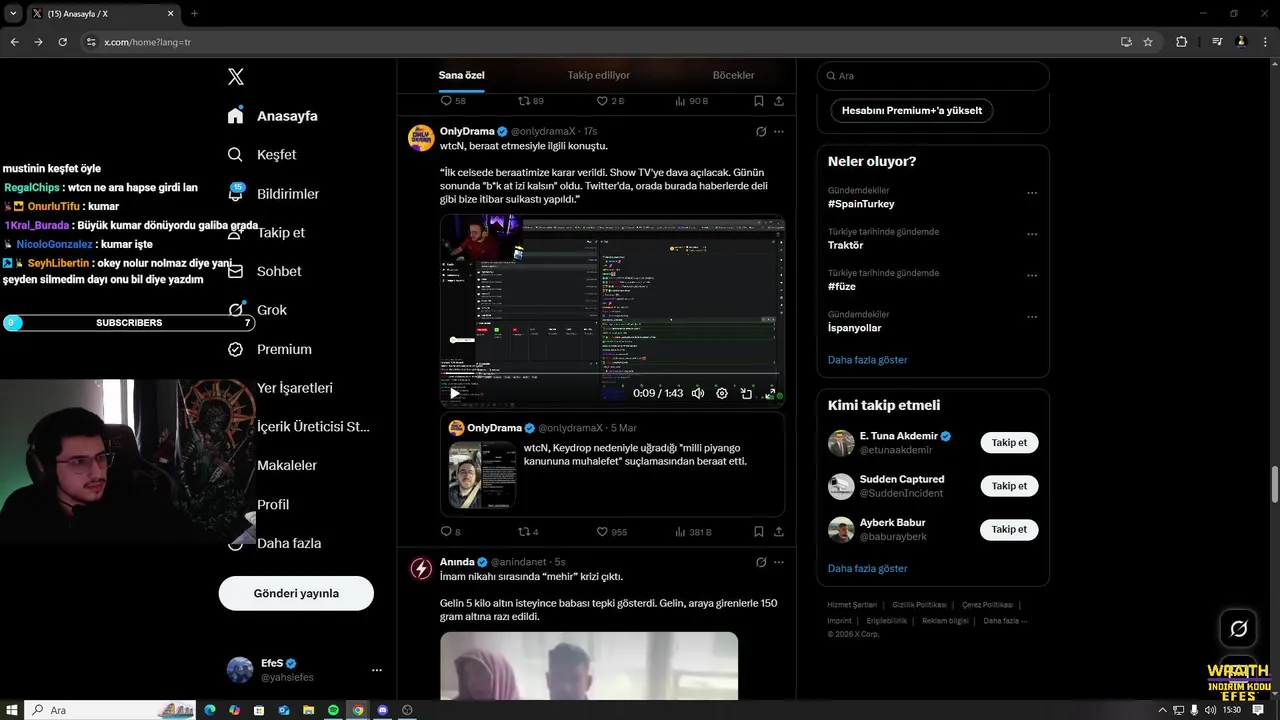Switch to Böcekler tab

click(734, 75)
